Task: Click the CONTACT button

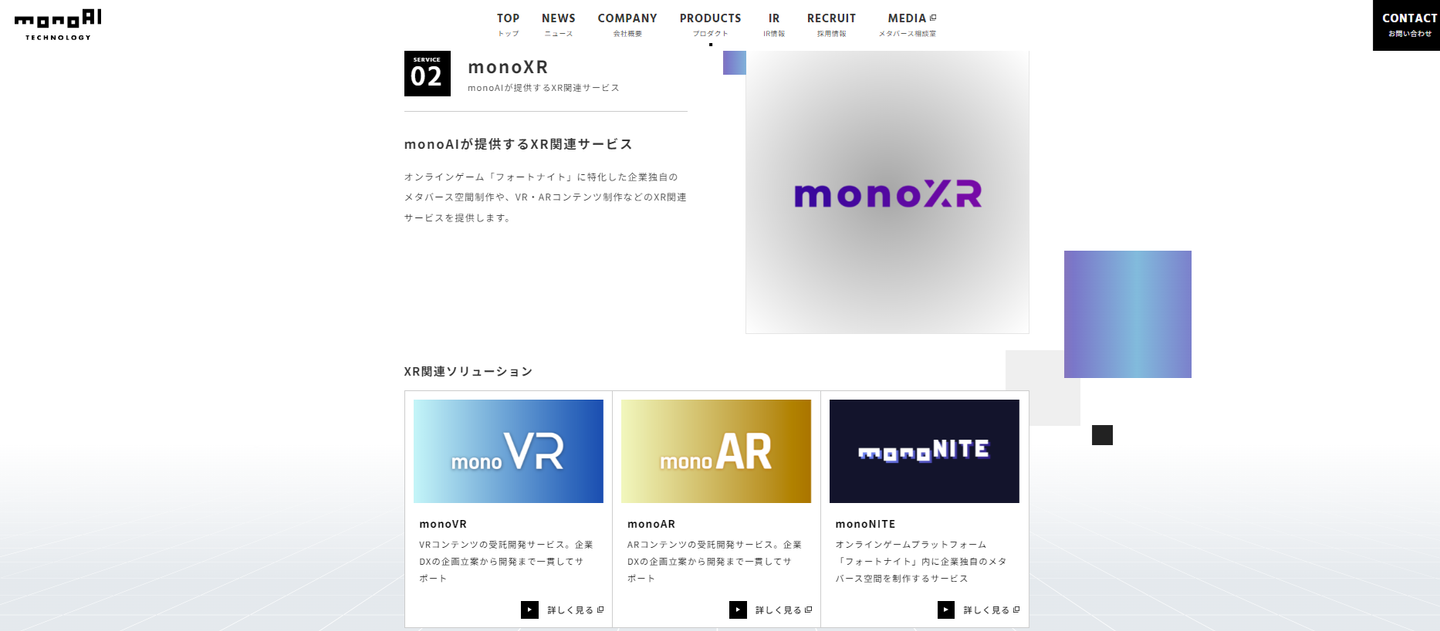Action: click(1406, 25)
